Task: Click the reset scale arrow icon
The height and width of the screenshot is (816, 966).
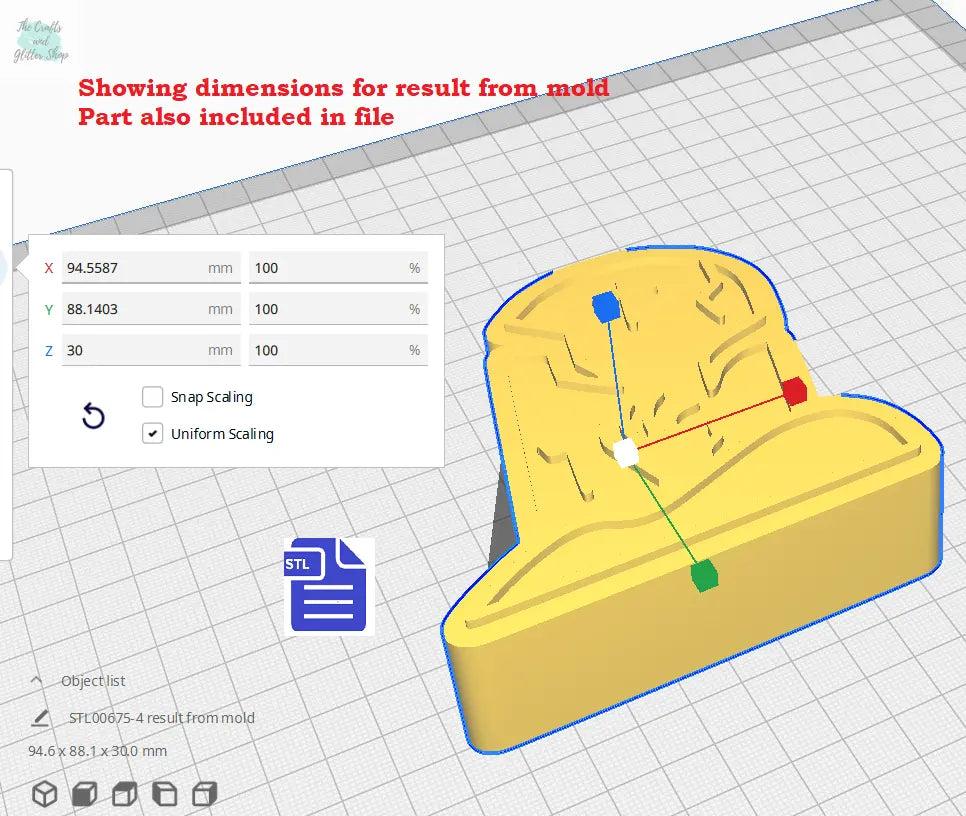Action: (x=93, y=416)
